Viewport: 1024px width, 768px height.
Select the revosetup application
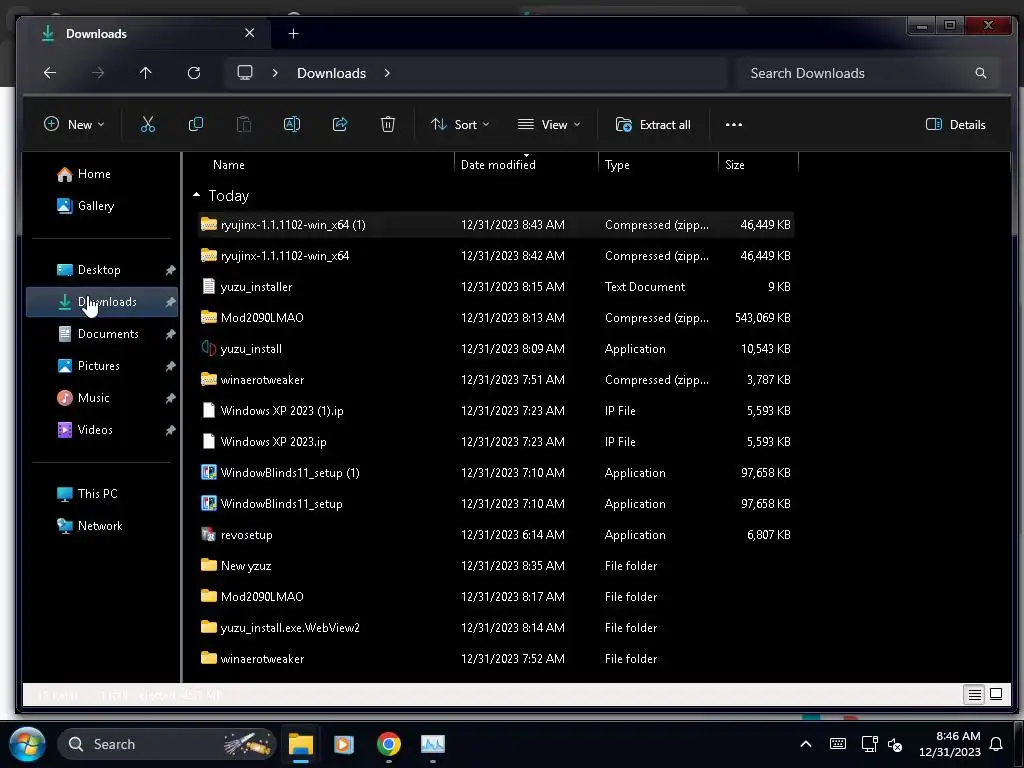496,535
